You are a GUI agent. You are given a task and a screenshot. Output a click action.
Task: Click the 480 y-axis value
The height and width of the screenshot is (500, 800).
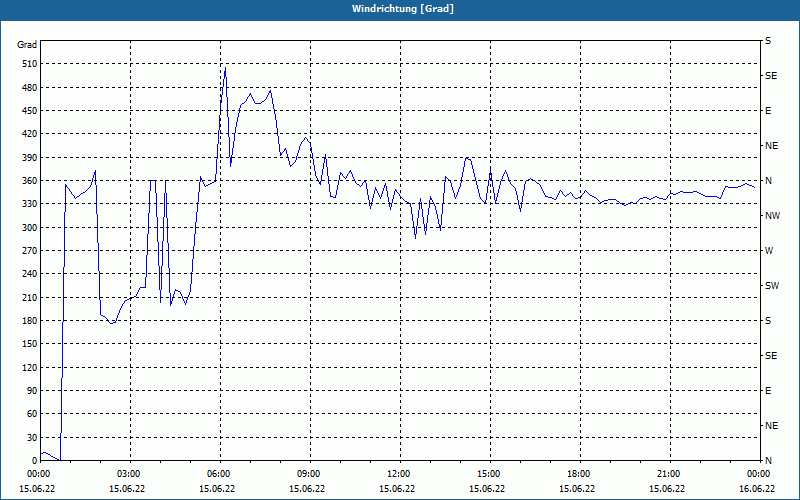click(29, 88)
